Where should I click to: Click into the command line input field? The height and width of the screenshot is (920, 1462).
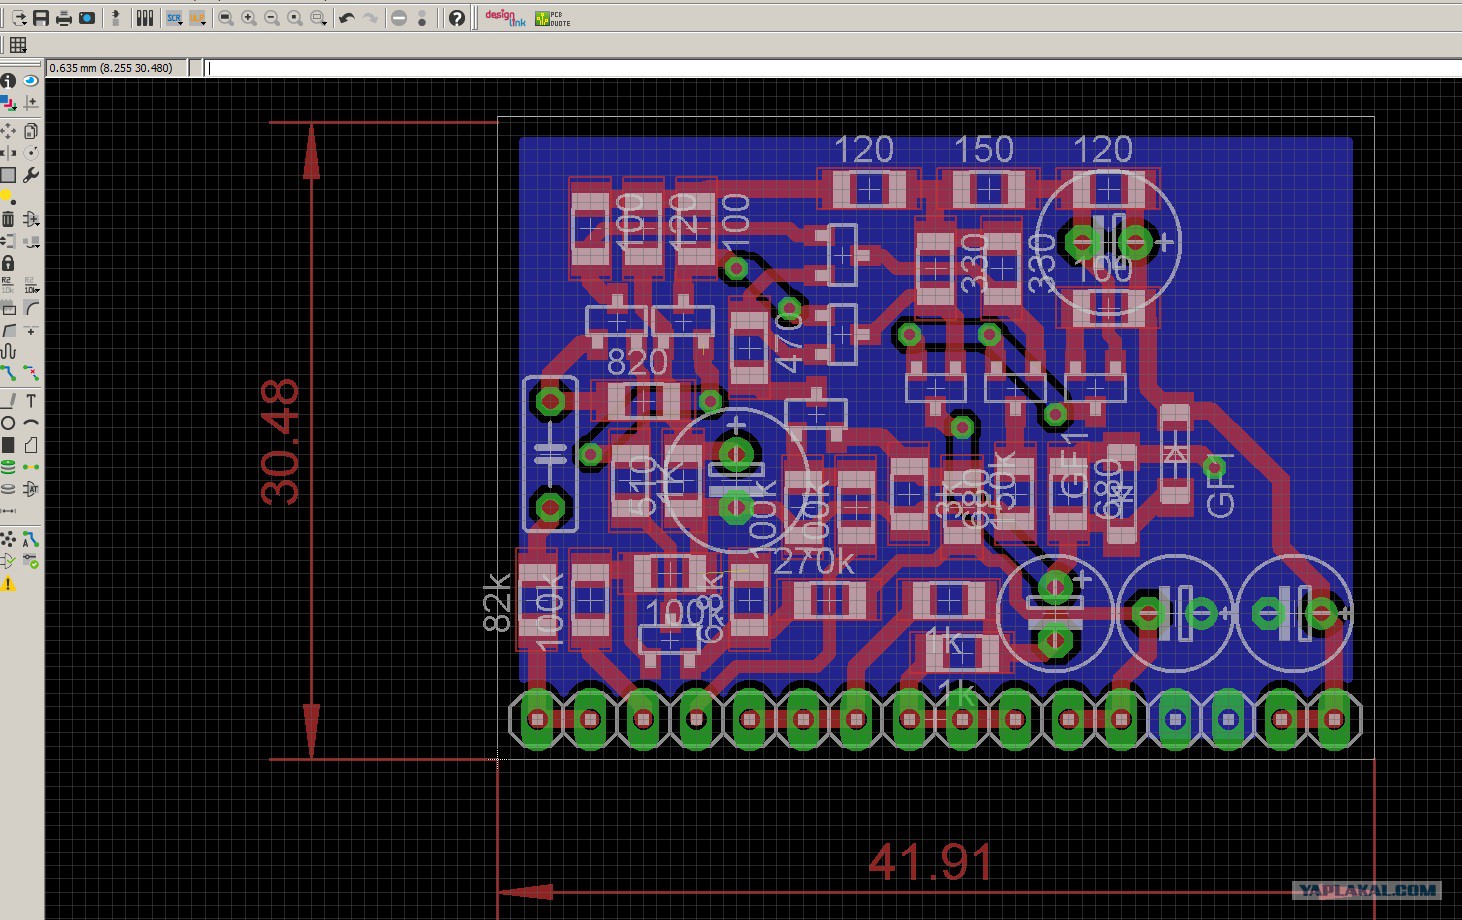point(832,68)
